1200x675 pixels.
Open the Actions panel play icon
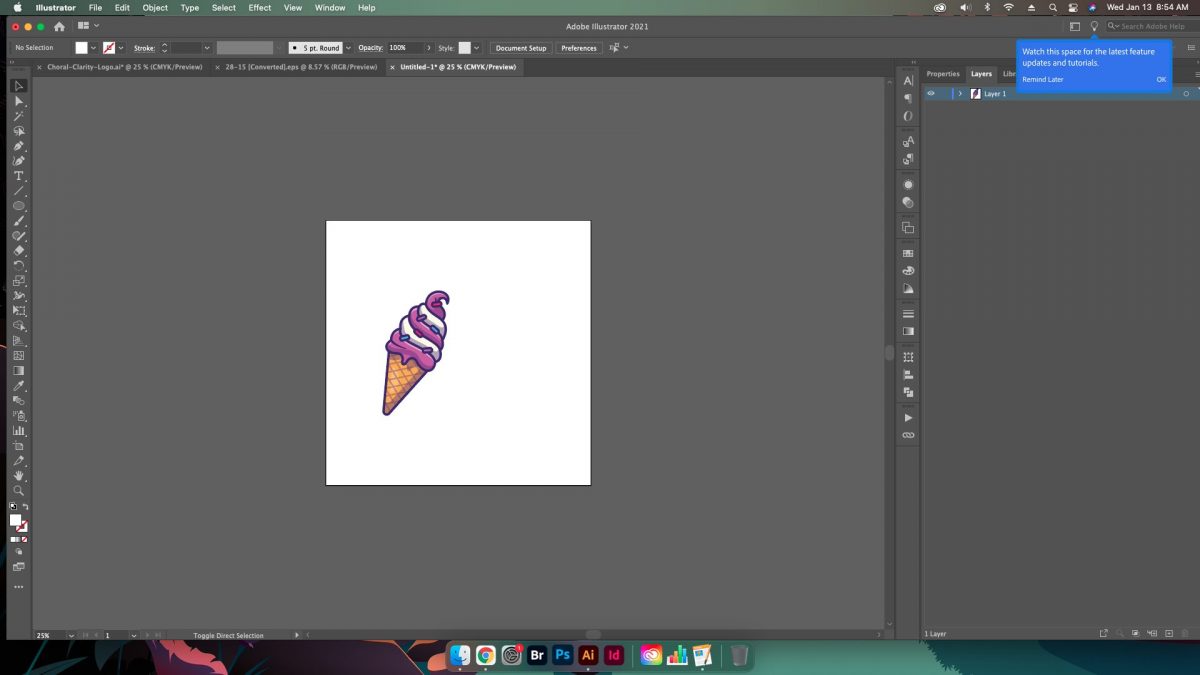[x=908, y=417]
